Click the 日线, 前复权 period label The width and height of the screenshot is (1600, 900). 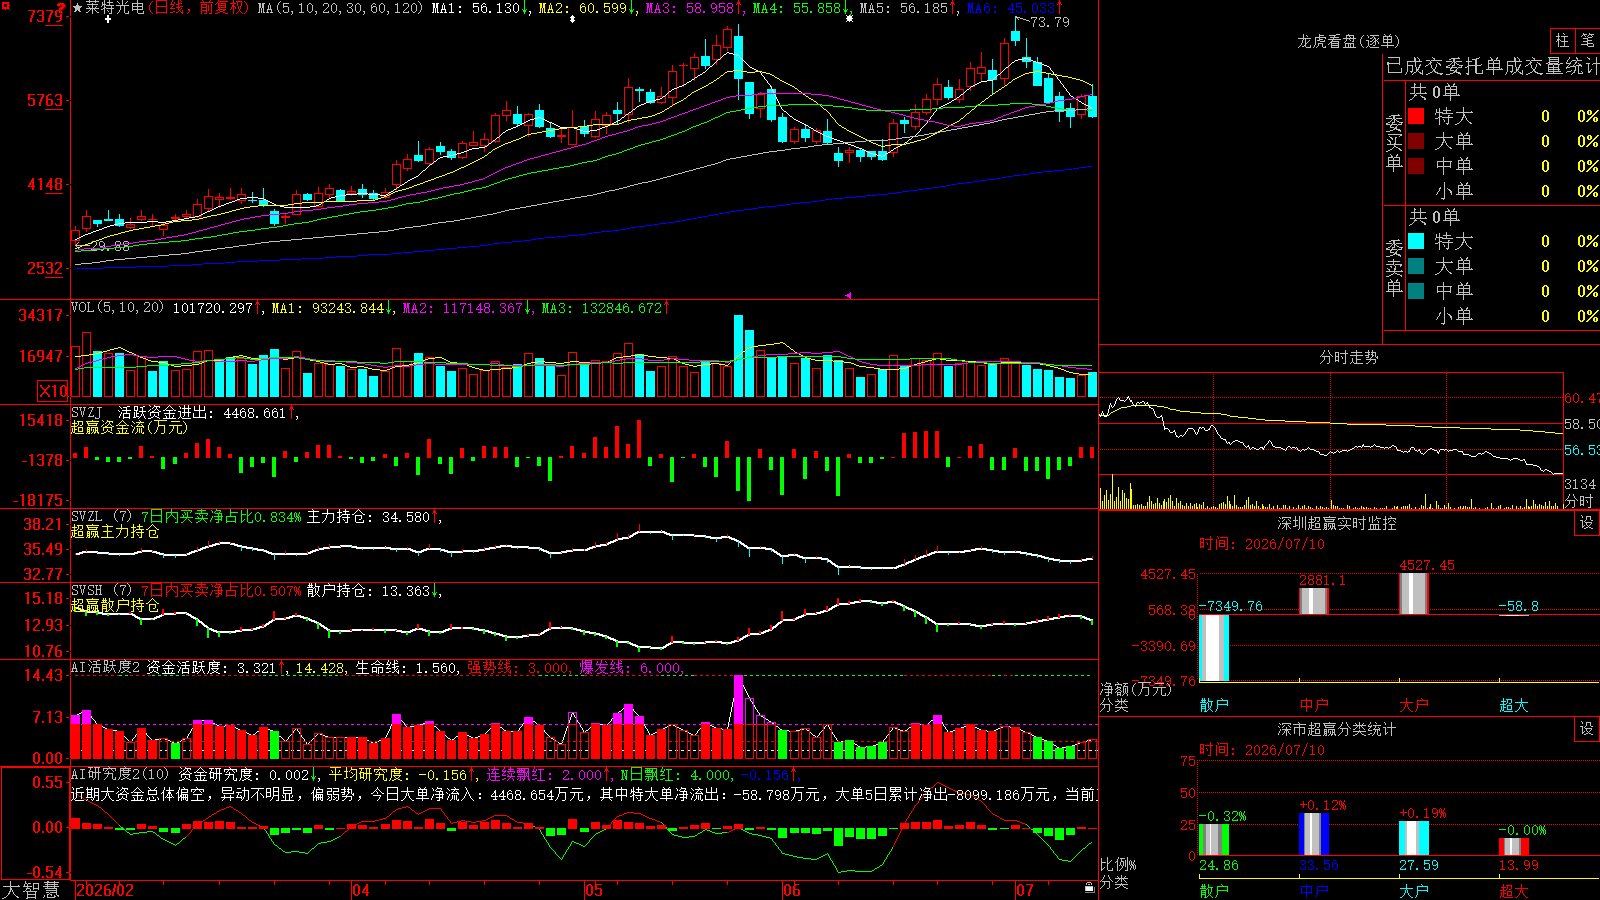(x=200, y=8)
